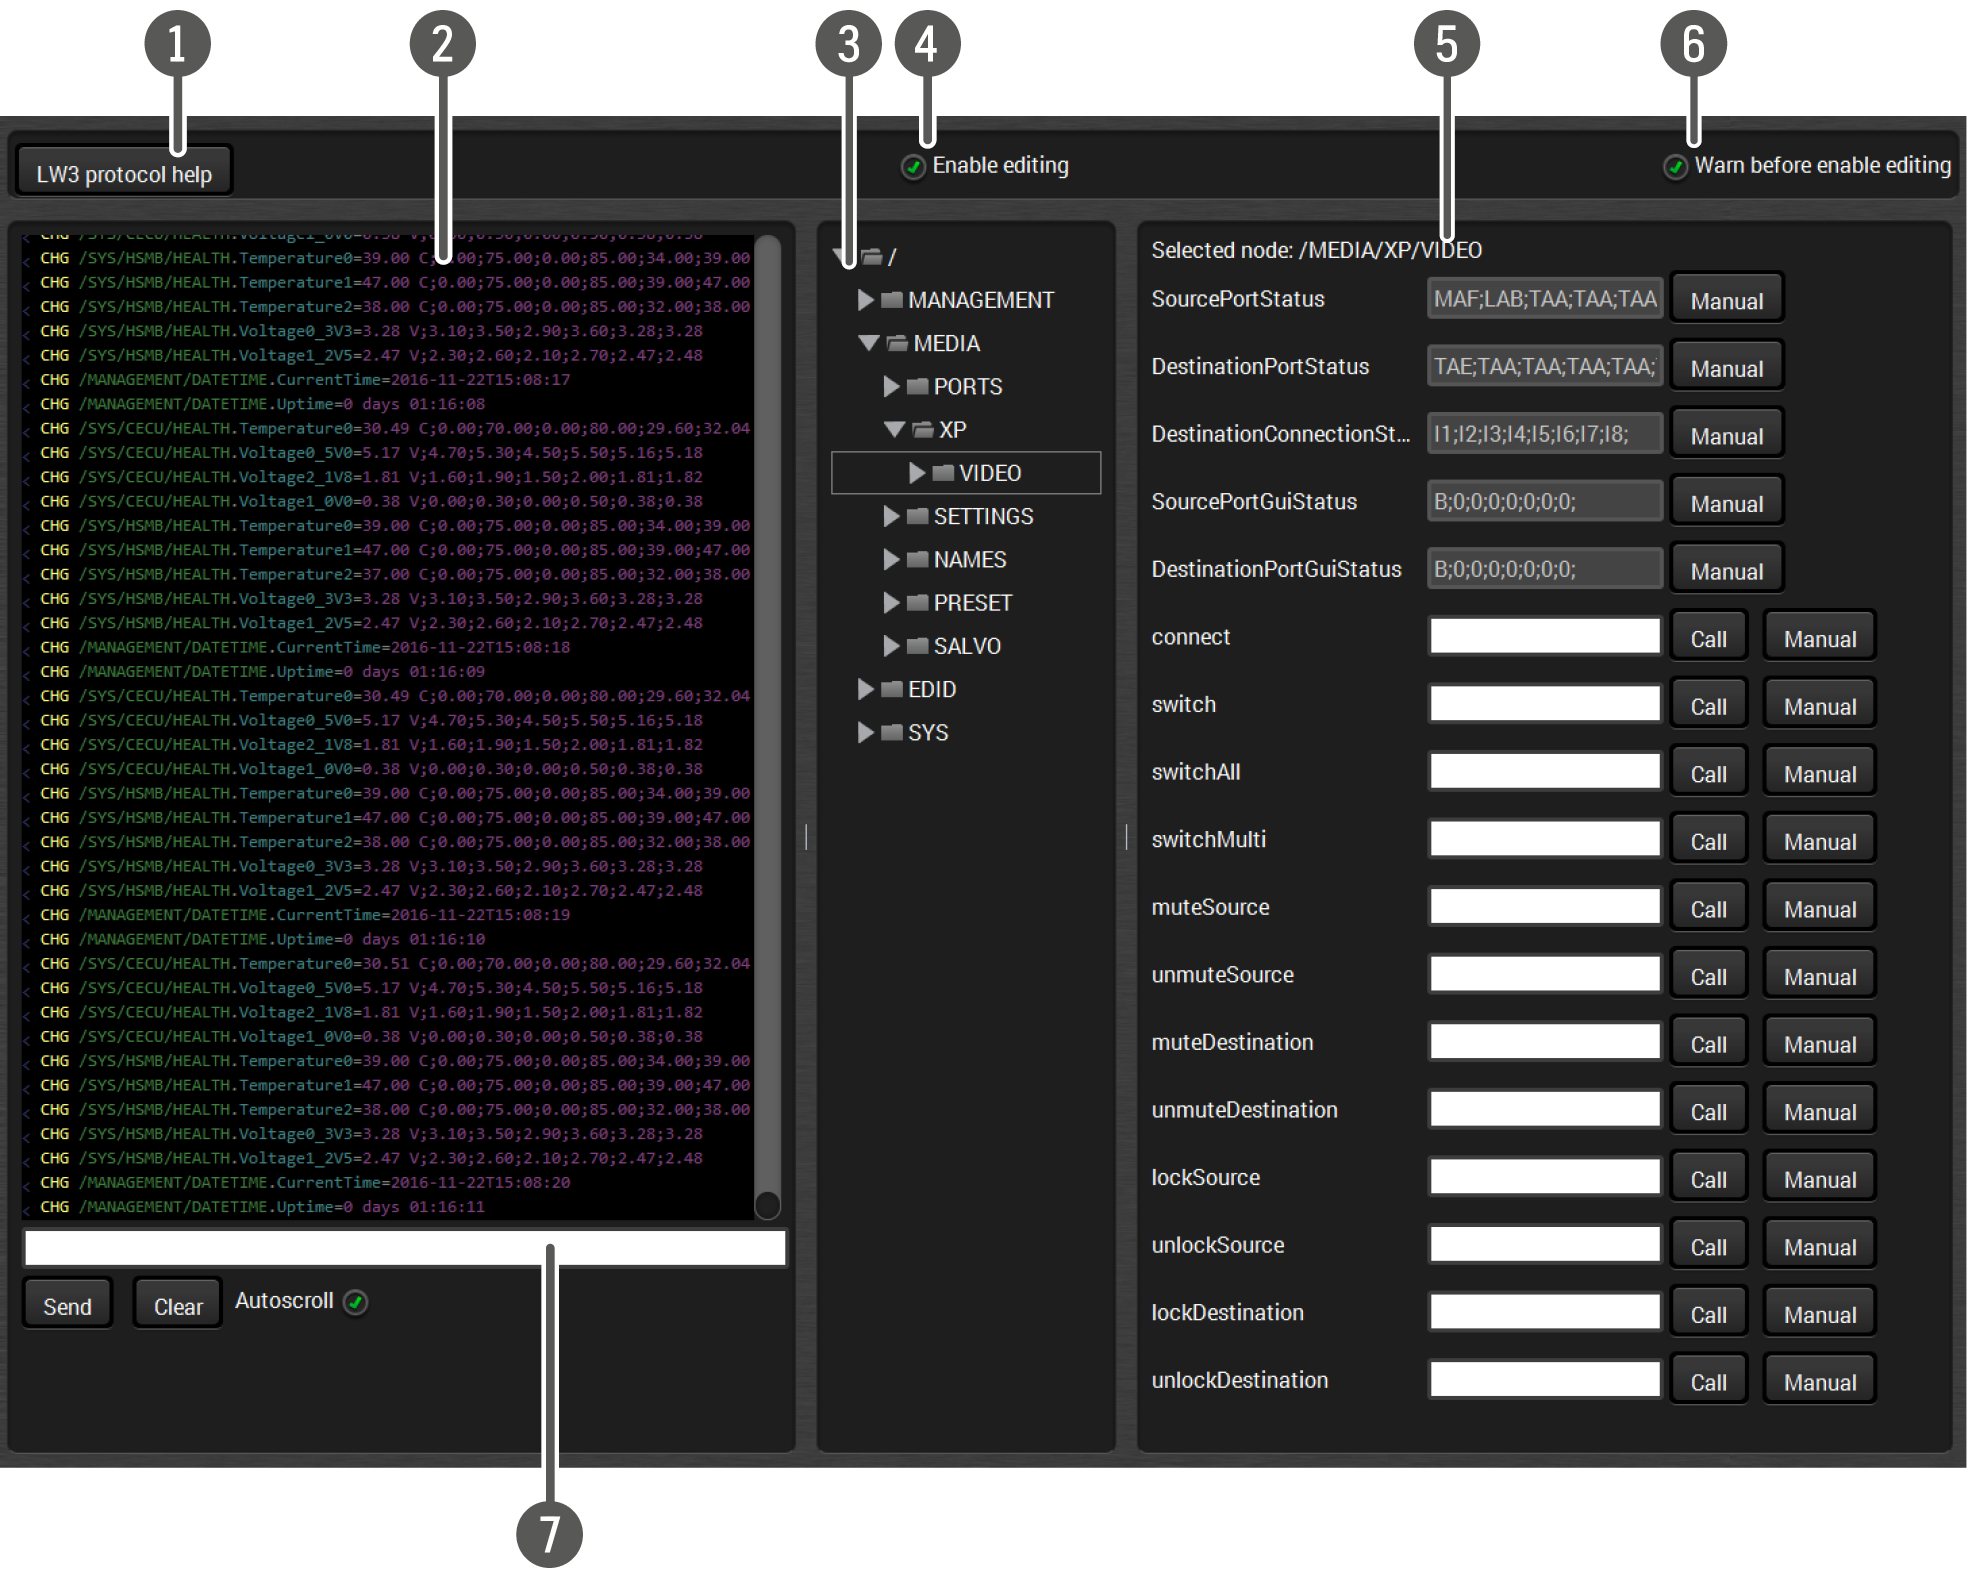Select the PORTS folder icon
1967x1572 pixels.
click(x=917, y=386)
